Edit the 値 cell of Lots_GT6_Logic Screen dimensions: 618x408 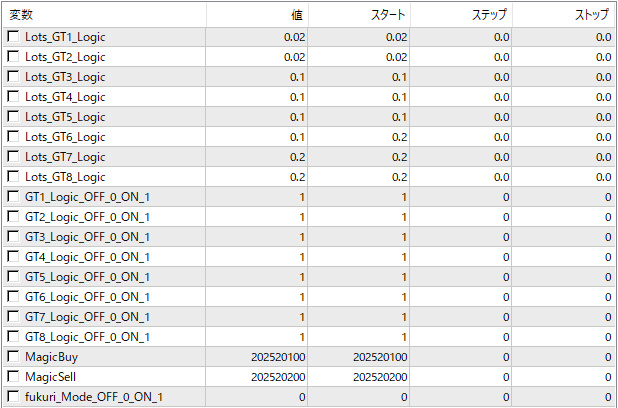257,137
